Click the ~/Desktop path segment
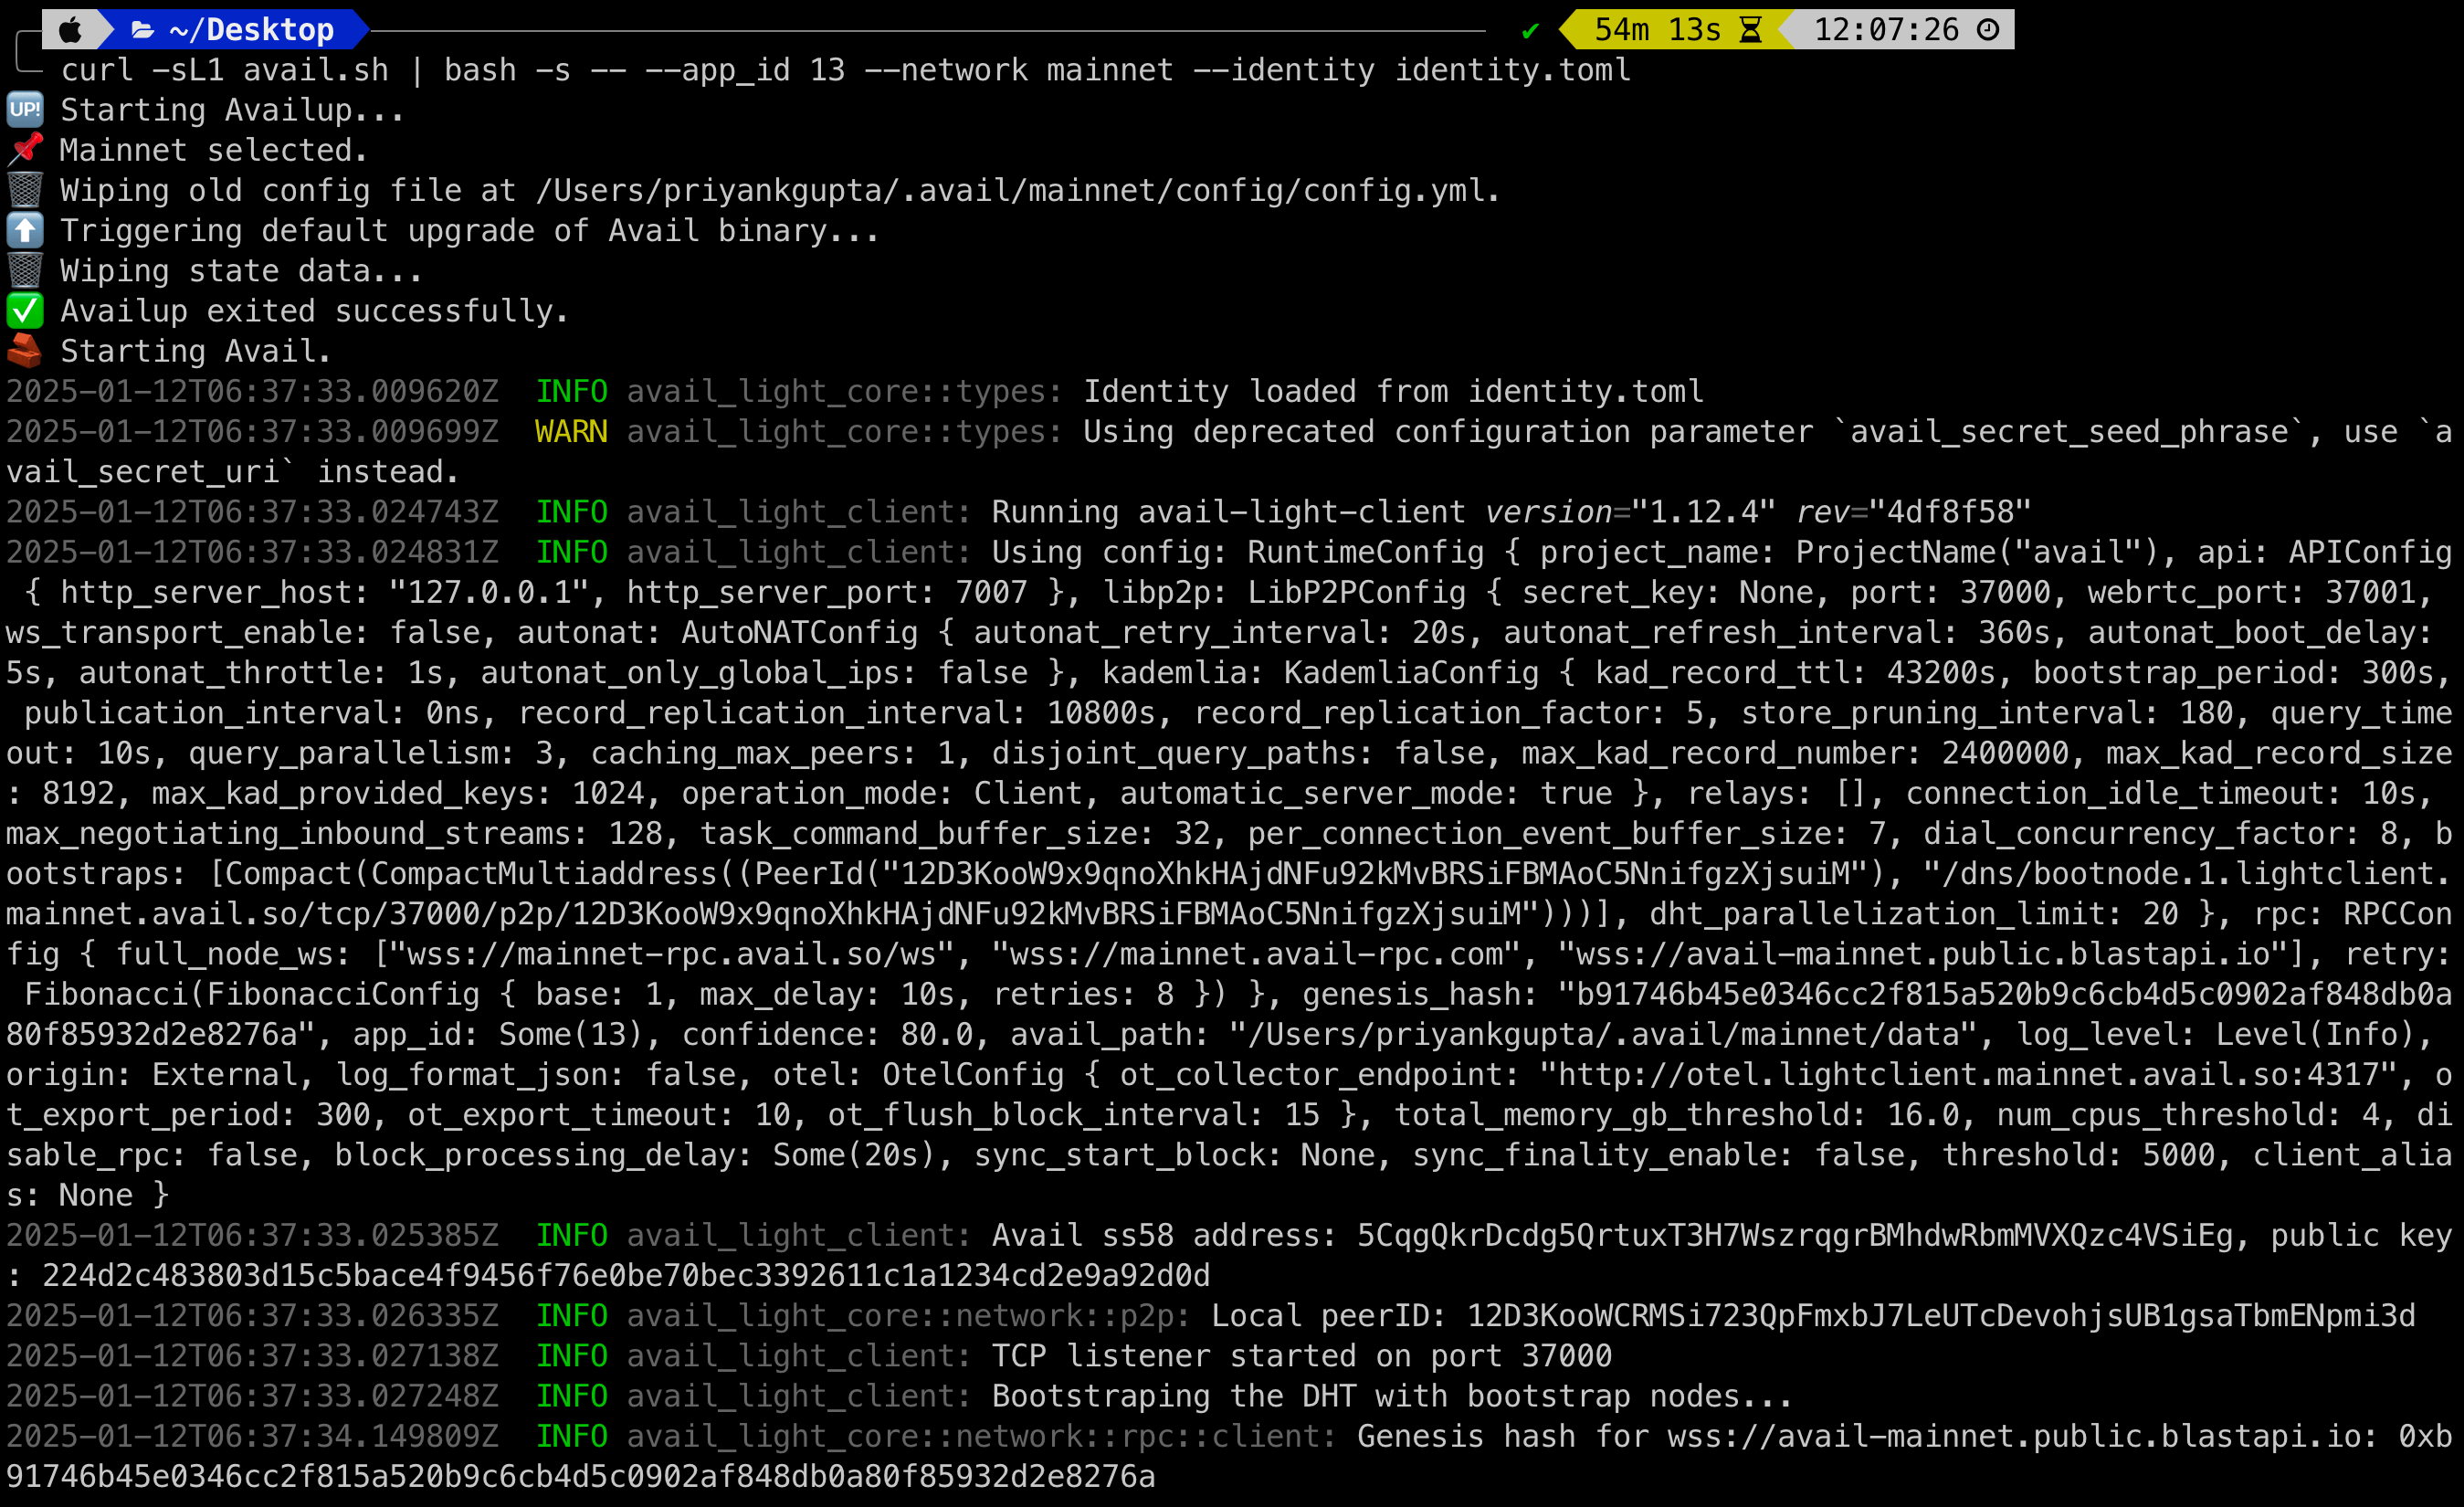2464x1507 pixels. click(251, 30)
